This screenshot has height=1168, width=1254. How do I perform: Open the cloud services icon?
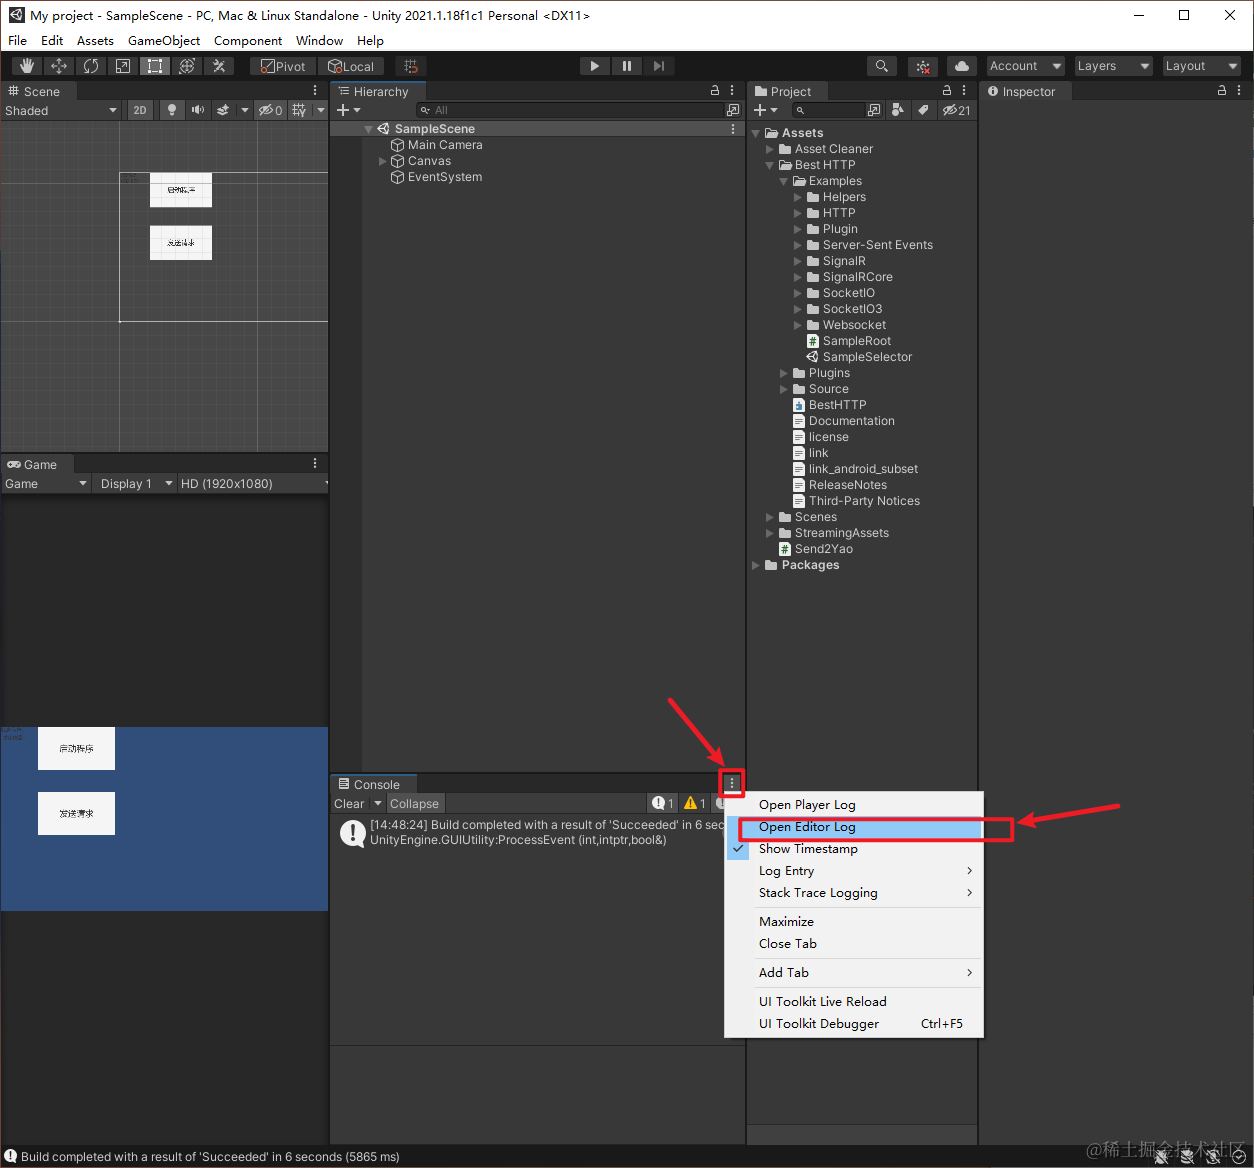coord(962,66)
